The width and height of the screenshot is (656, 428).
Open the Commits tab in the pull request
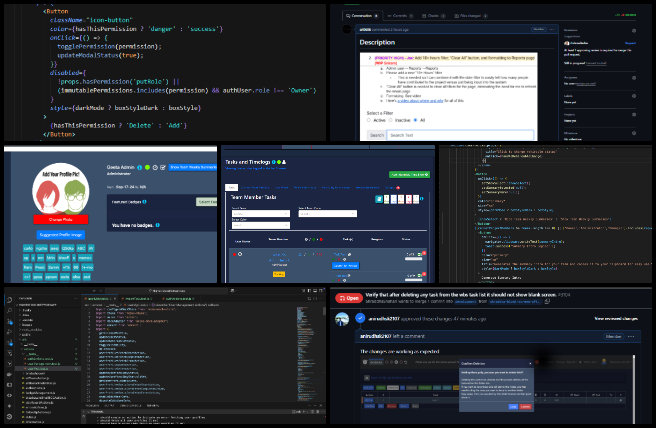tap(400, 16)
